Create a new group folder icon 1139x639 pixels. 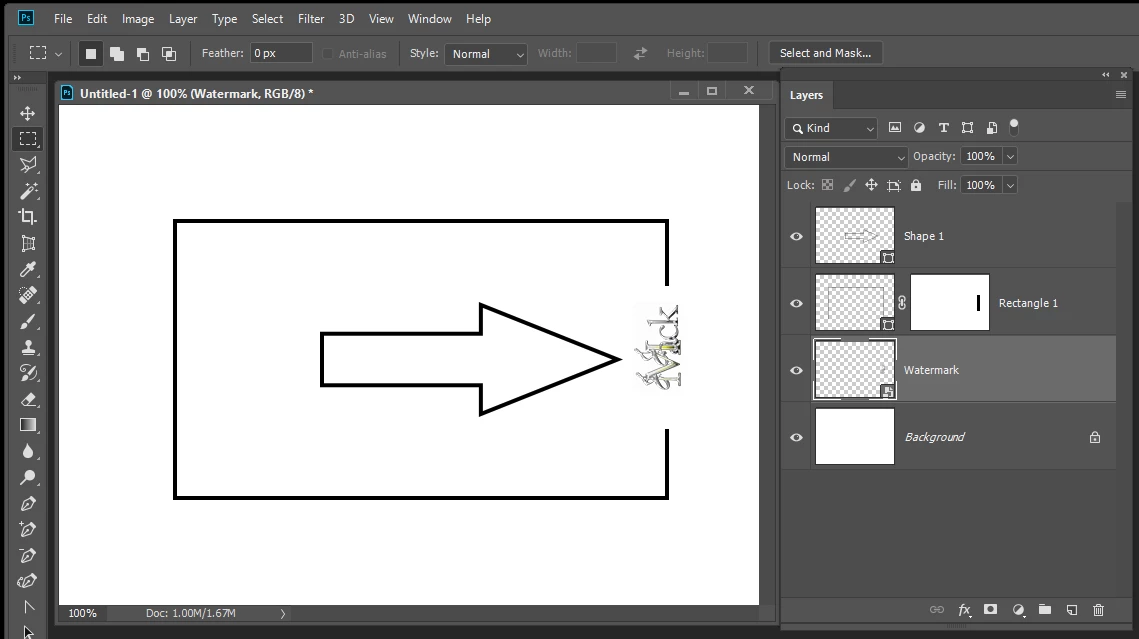(x=1045, y=610)
